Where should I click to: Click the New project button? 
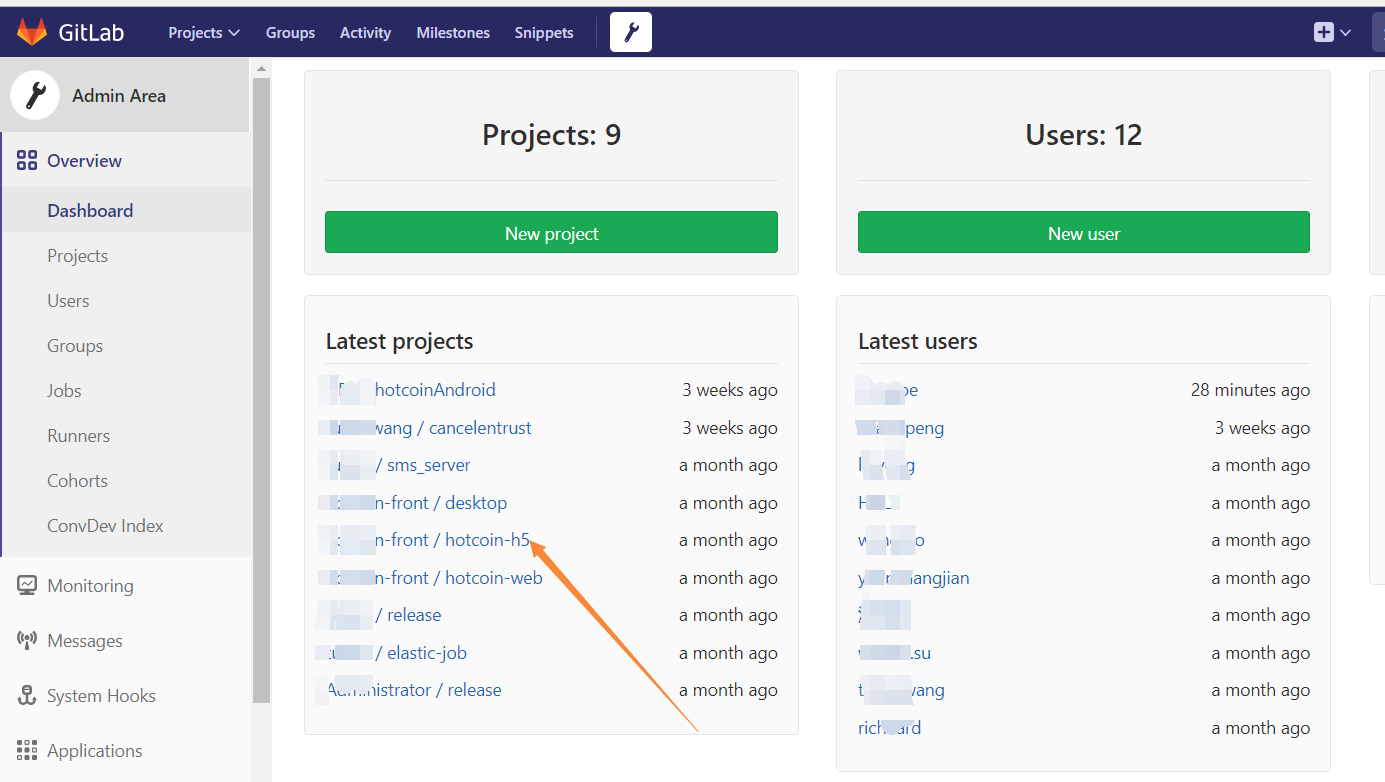551,232
